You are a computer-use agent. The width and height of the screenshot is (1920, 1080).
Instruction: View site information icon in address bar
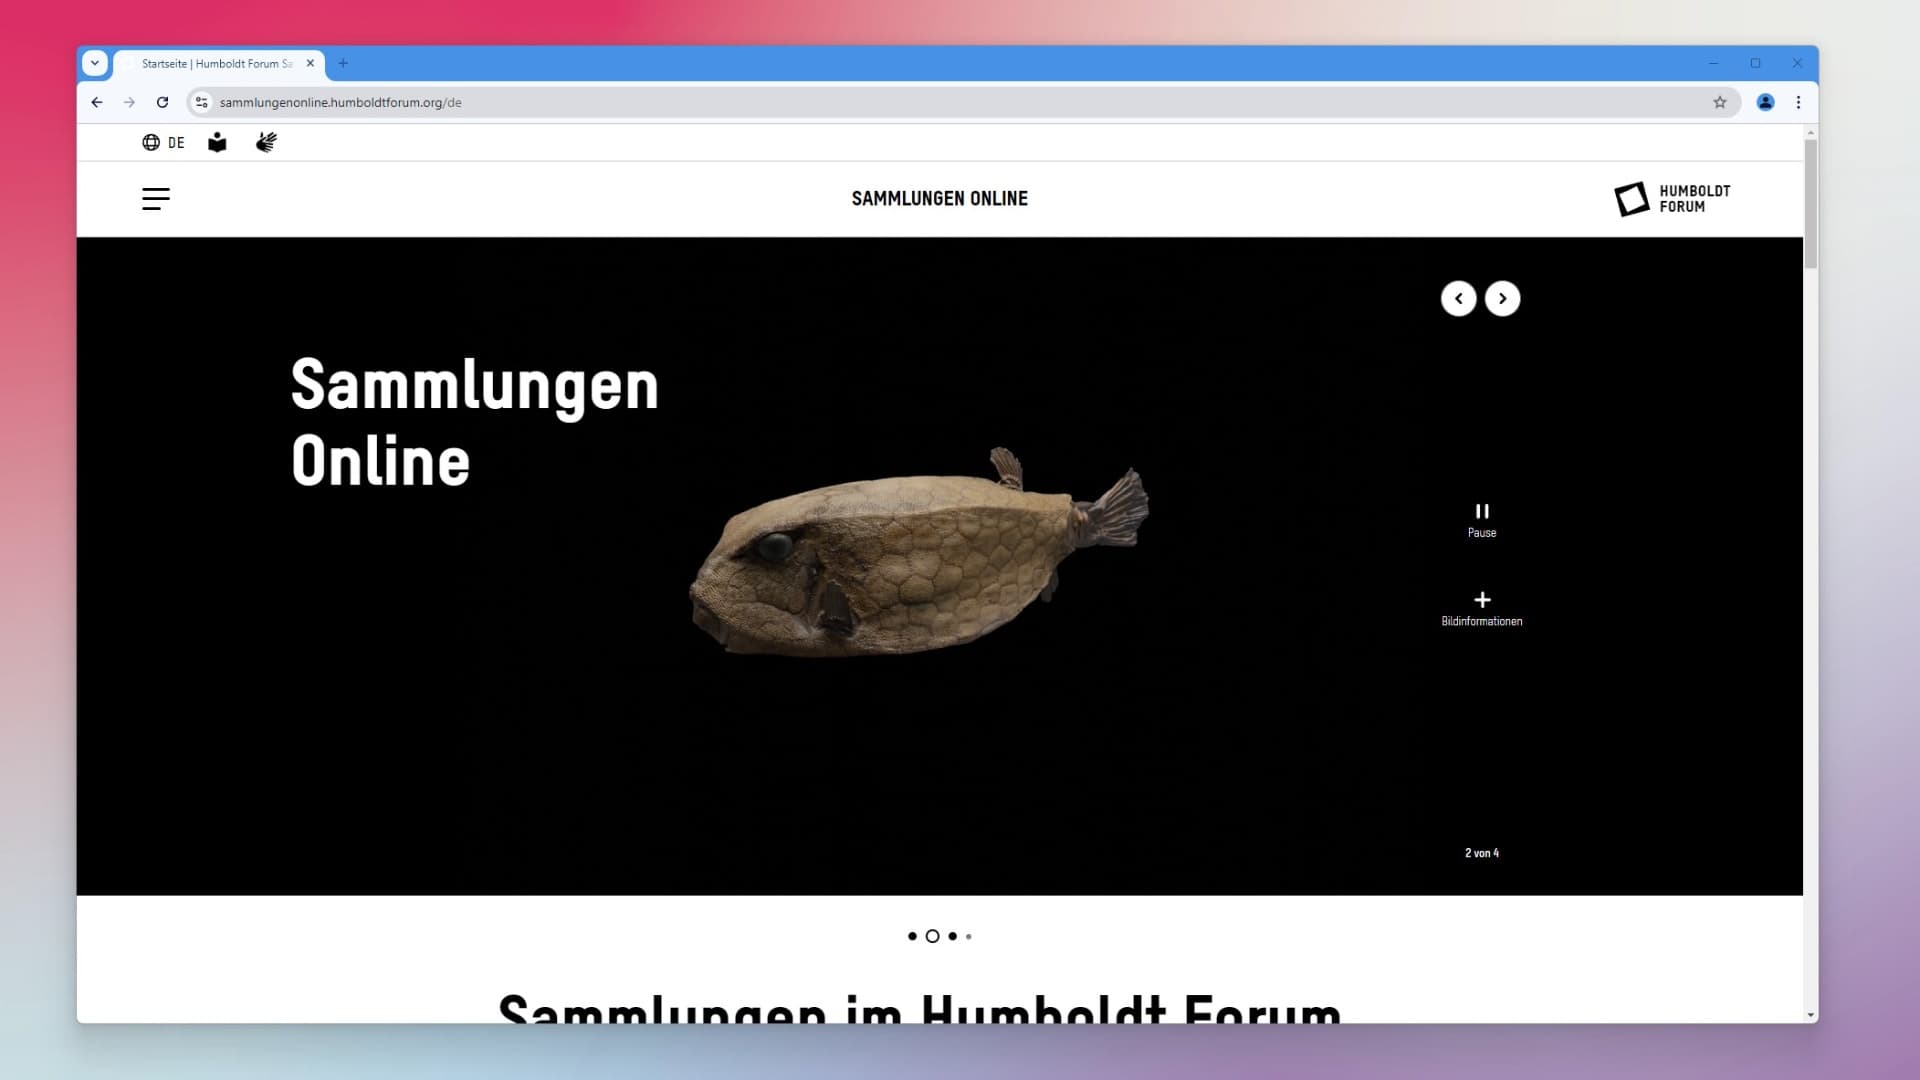pyautogui.click(x=202, y=102)
